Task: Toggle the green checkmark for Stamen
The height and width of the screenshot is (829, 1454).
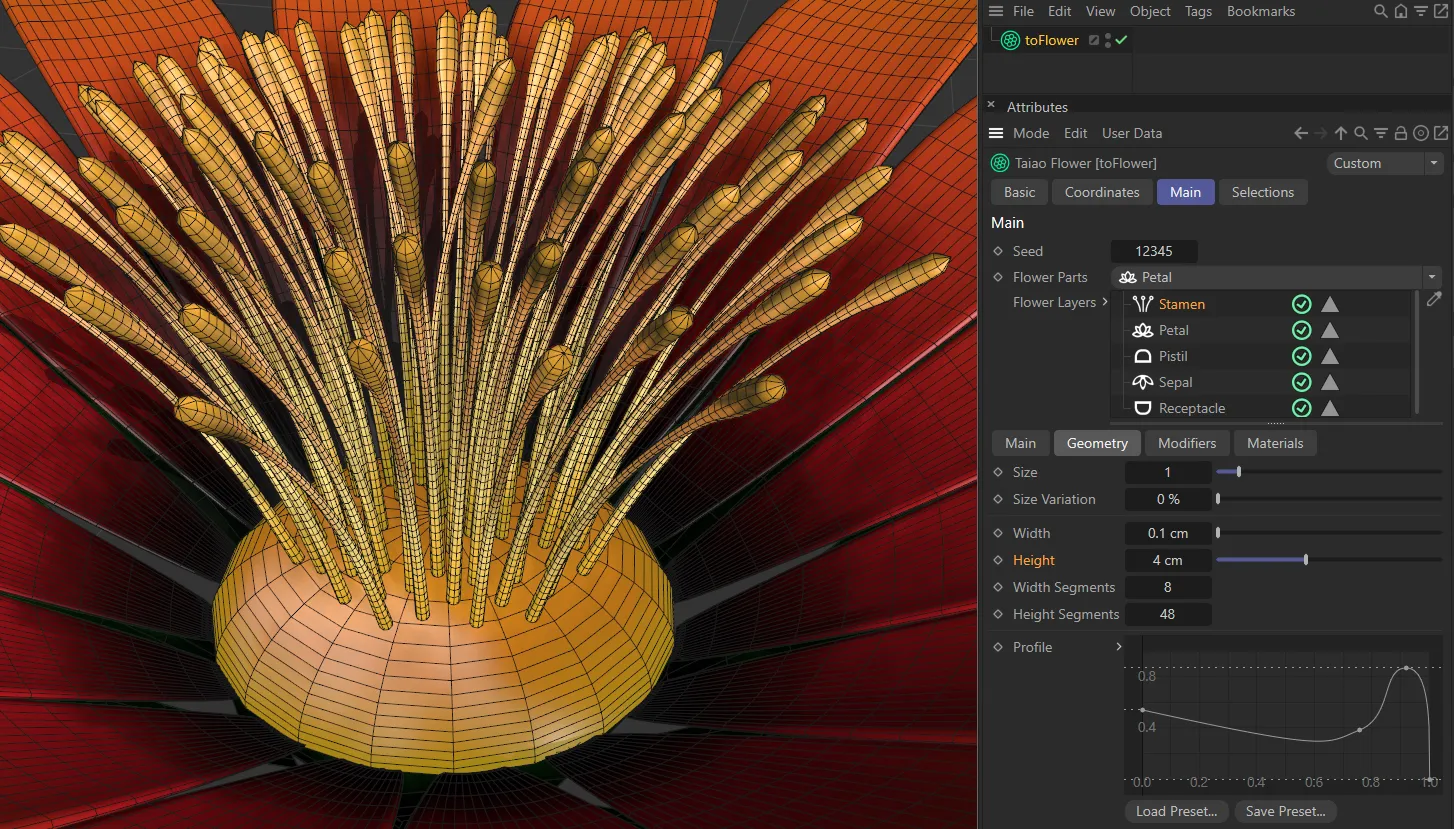Action: tap(1301, 304)
